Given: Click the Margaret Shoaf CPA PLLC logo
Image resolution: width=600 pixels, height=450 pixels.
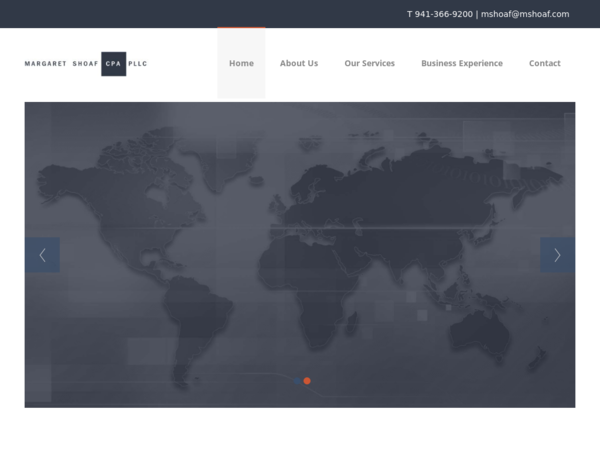Looking at the screenshot, I should (x=86, y=64).
